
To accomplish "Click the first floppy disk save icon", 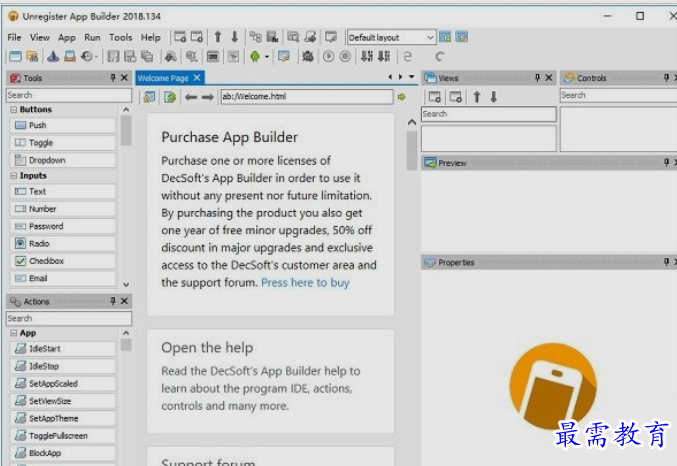I will click(113, 57).
